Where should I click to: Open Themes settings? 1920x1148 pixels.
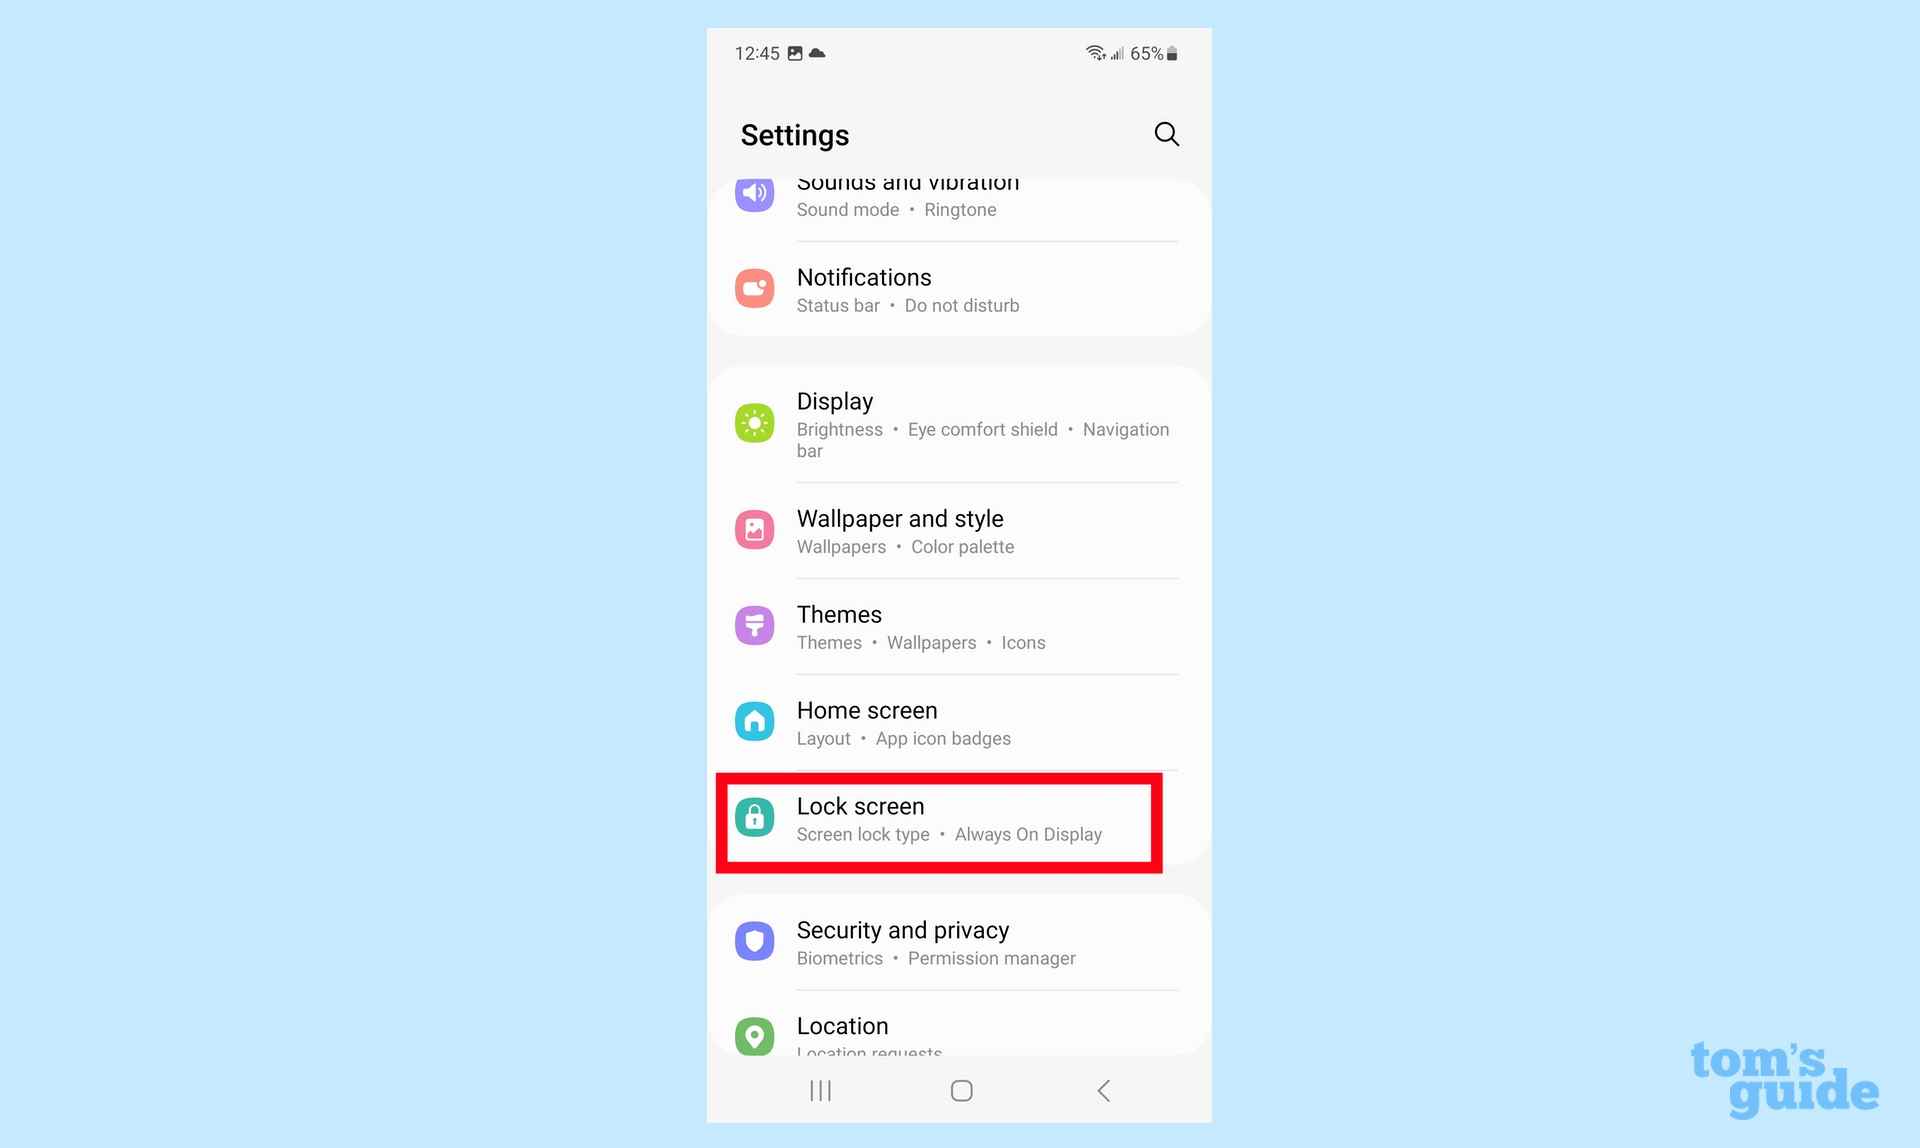(957, 626)
